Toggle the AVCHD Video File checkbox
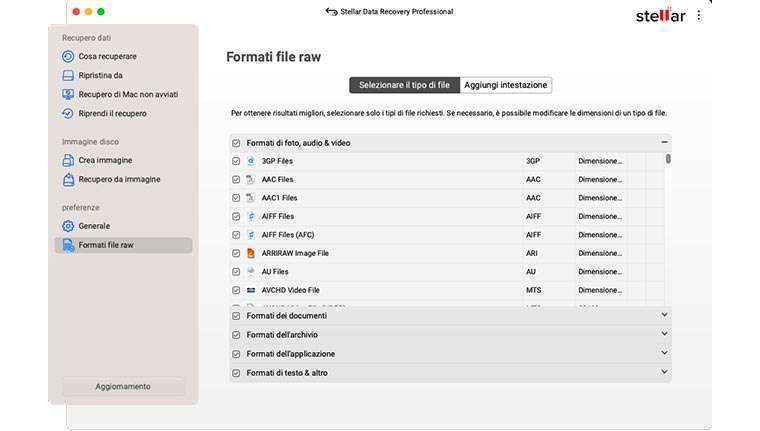Screen dimensions: 760x431 coord(236,290)
